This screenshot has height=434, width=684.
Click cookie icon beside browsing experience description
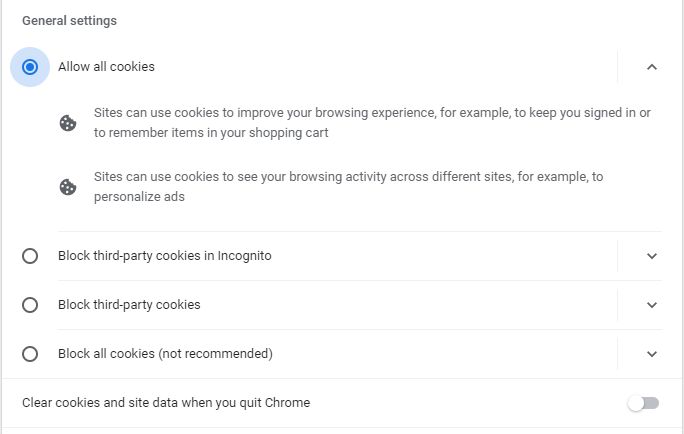pos(68,123)
